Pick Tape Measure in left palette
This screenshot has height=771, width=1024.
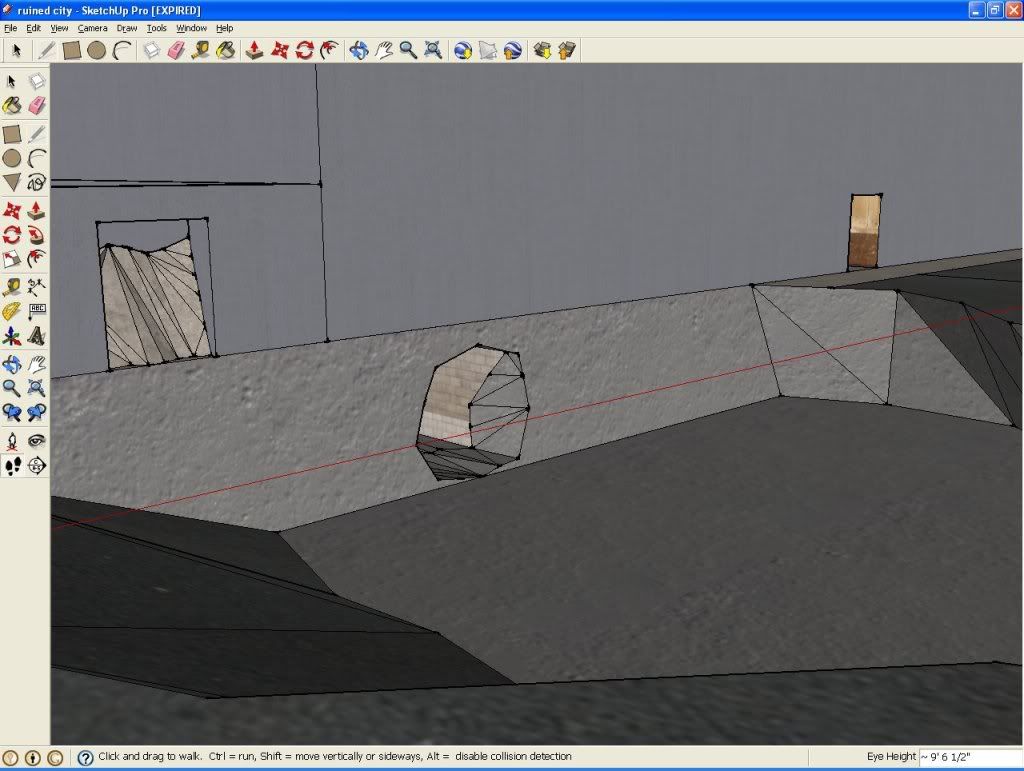click(12, 286)
